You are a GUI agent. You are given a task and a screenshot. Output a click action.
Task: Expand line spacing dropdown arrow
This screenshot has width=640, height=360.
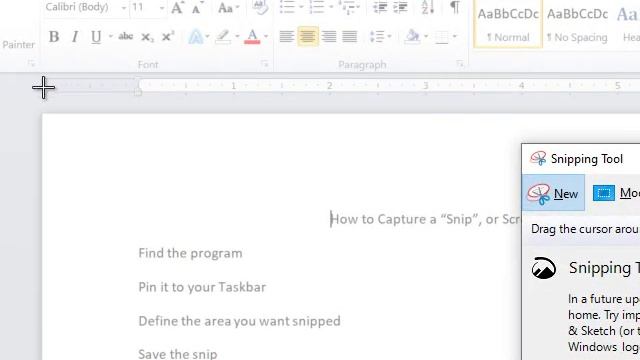point(389,37)
